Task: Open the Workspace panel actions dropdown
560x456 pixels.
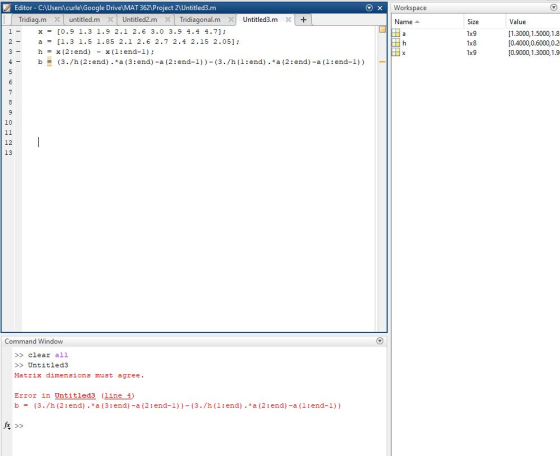Action: point(554,7)
